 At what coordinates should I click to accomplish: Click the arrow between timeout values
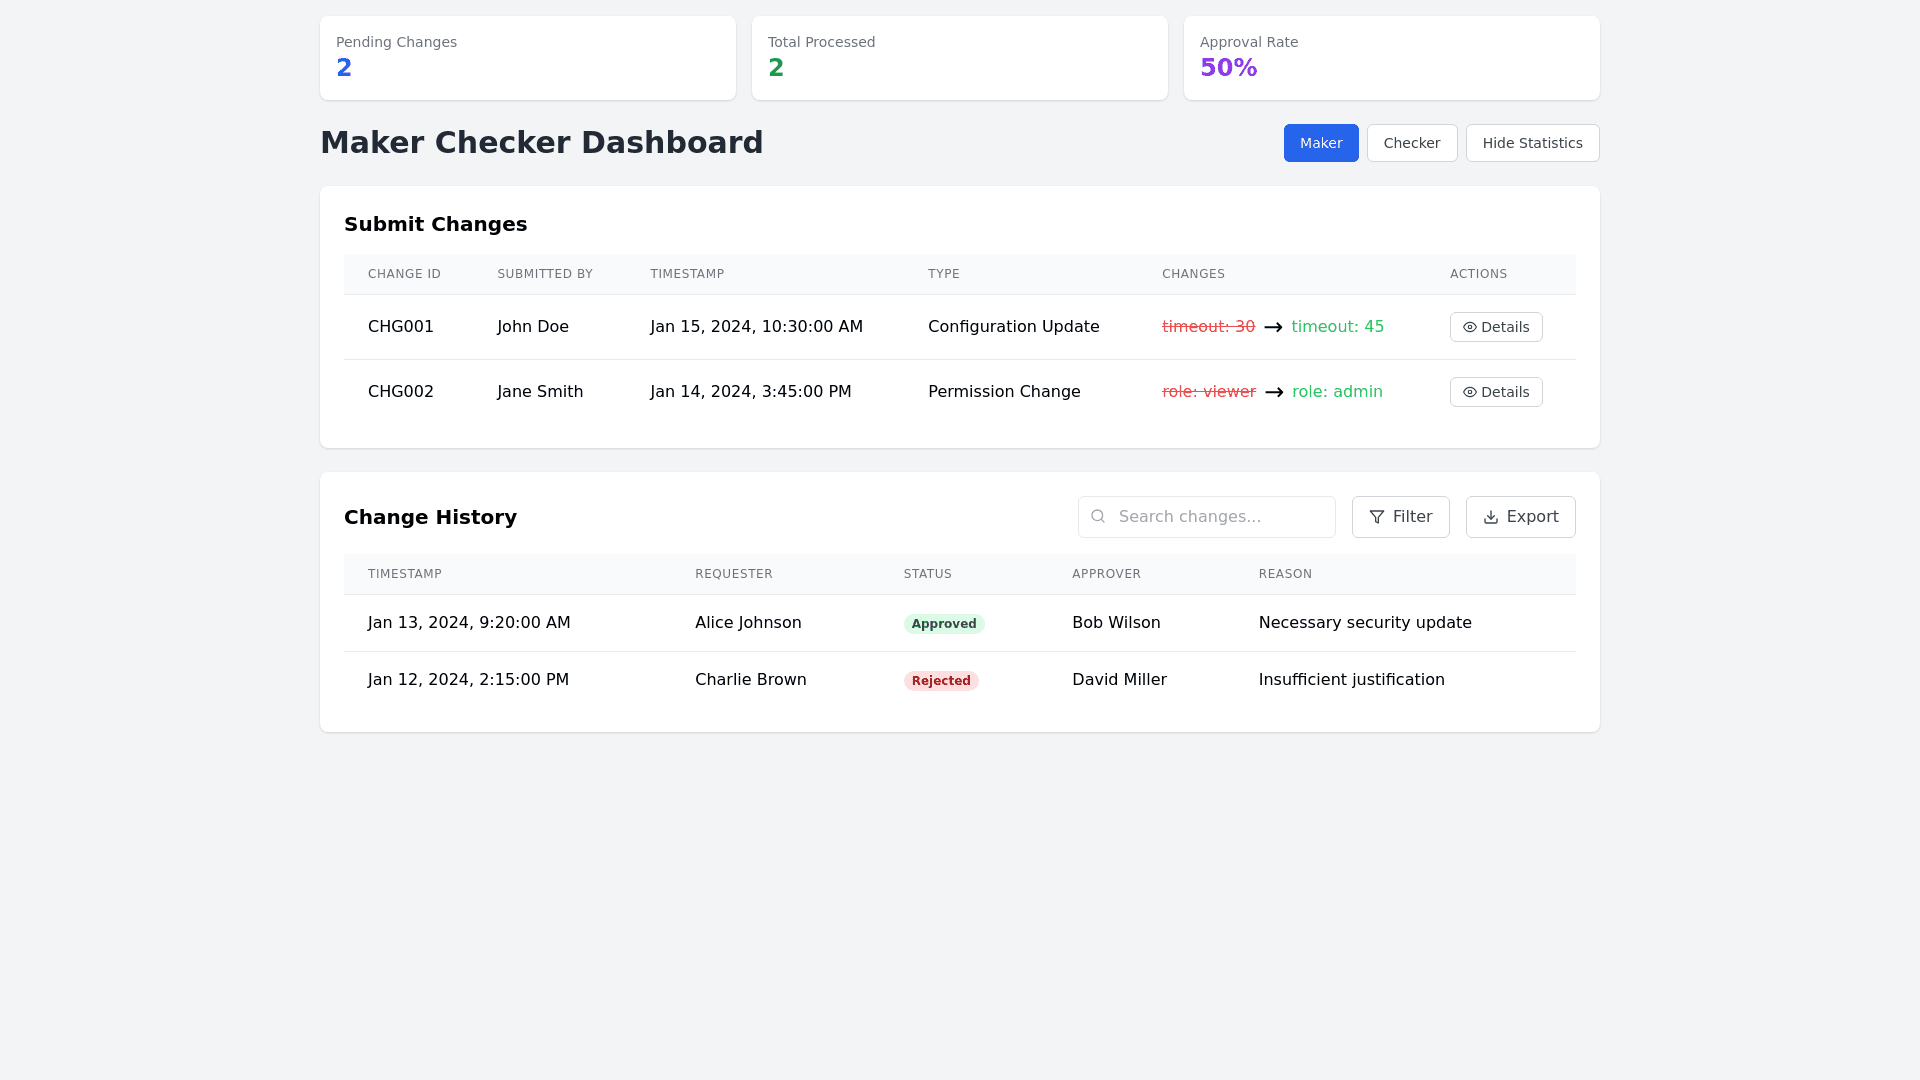tap(1273, 327)
